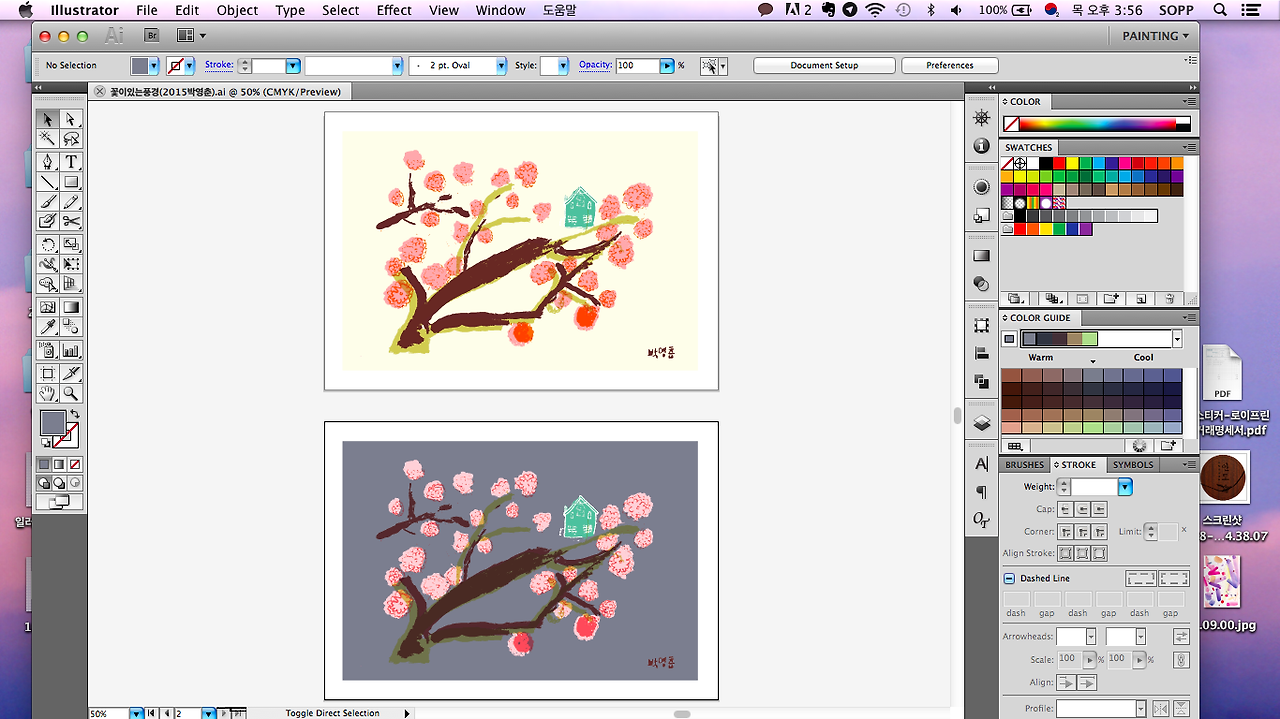Screen dimensions: 1280x719
Task: Select the Type tool
Action: [71, 162]
